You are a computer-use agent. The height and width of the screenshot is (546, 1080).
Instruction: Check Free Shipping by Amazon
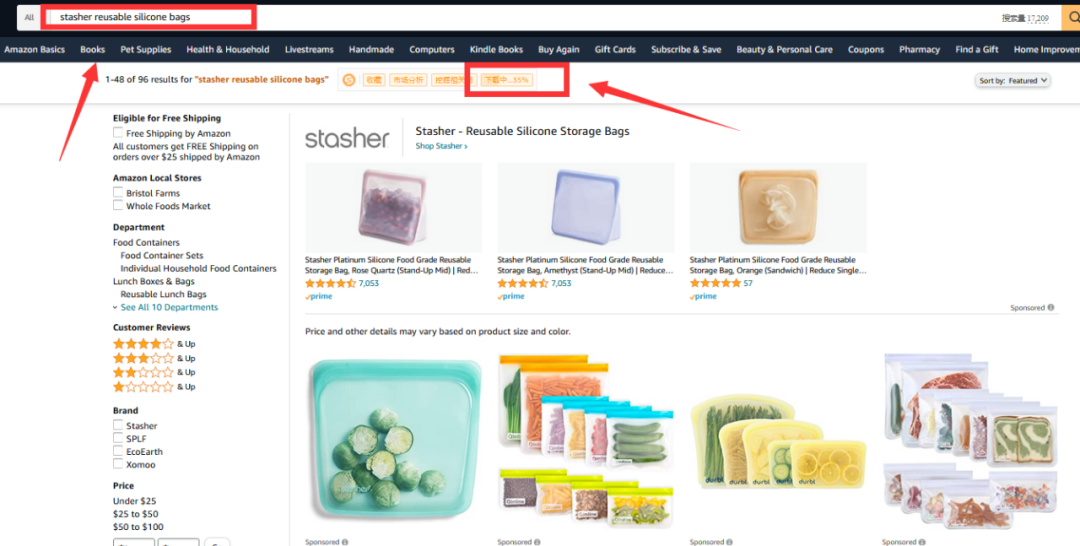(x=118, y=133)
